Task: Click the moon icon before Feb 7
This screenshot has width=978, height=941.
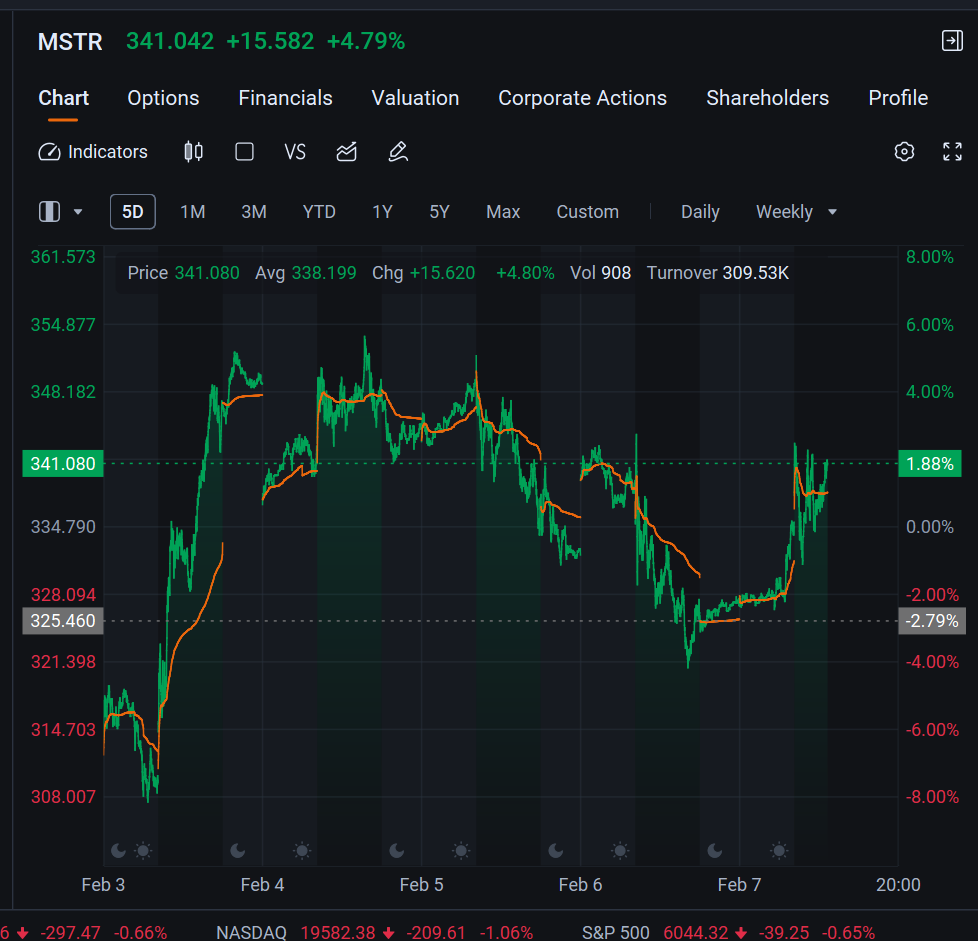Action: [715, 850]
